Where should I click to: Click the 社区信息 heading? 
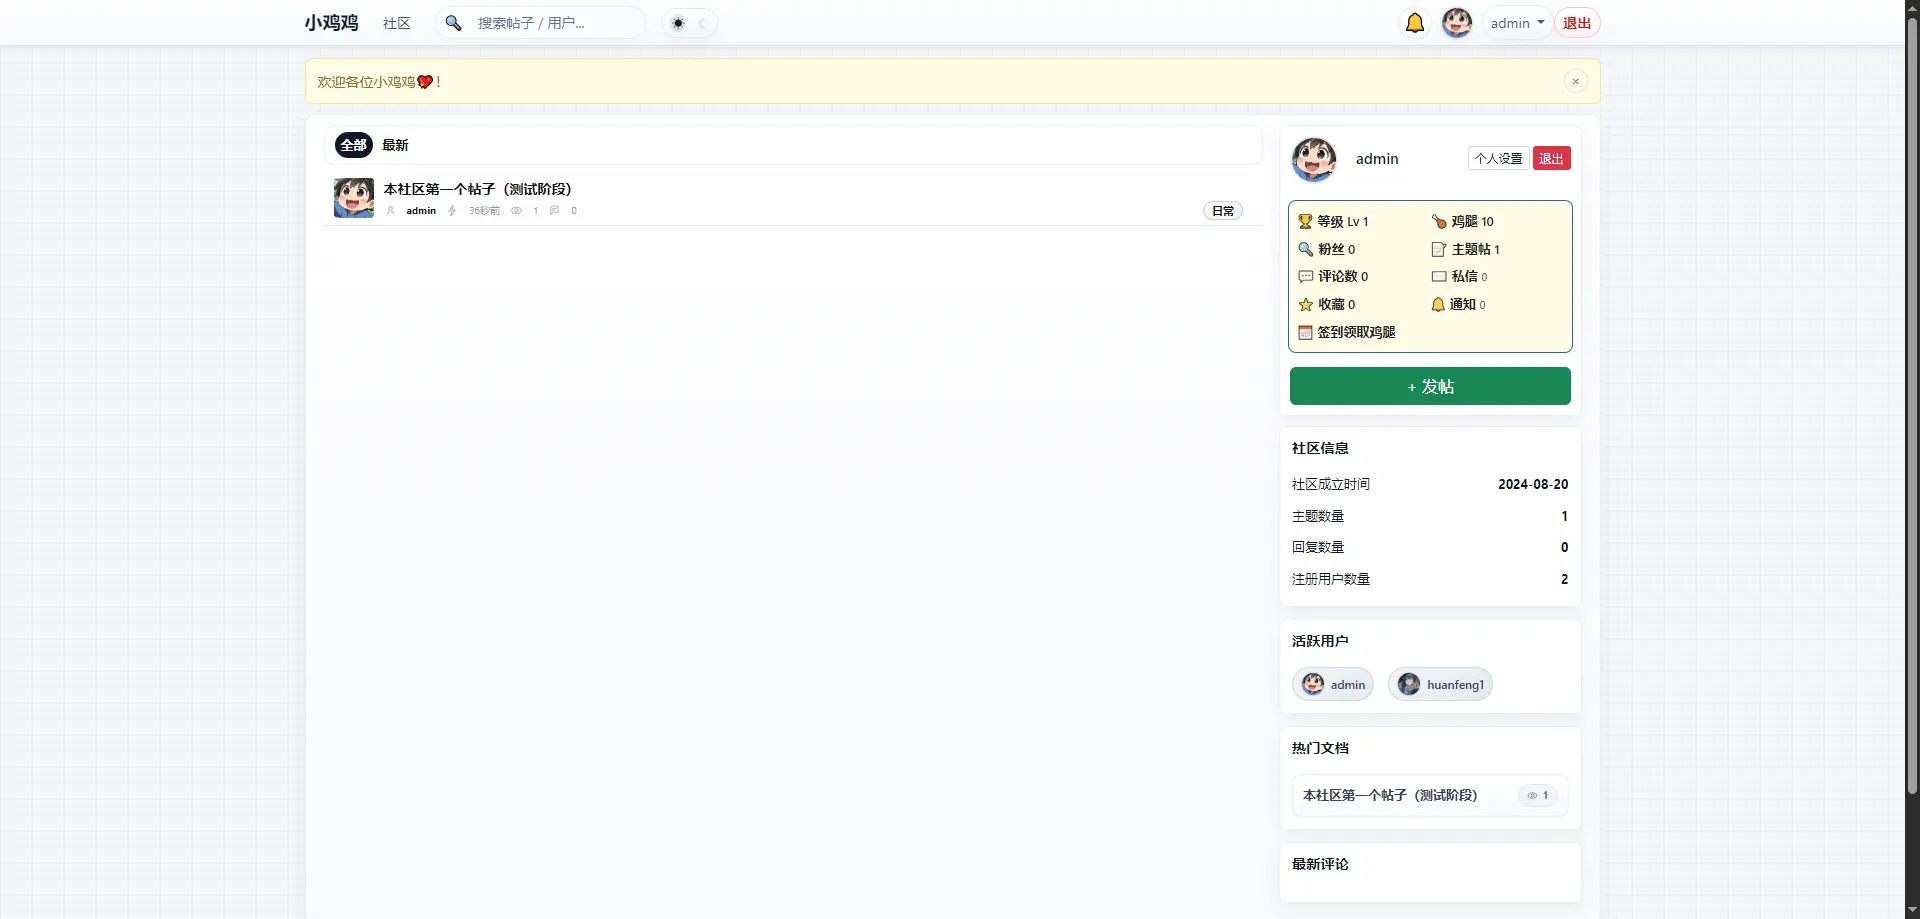tap(1320, 448)
